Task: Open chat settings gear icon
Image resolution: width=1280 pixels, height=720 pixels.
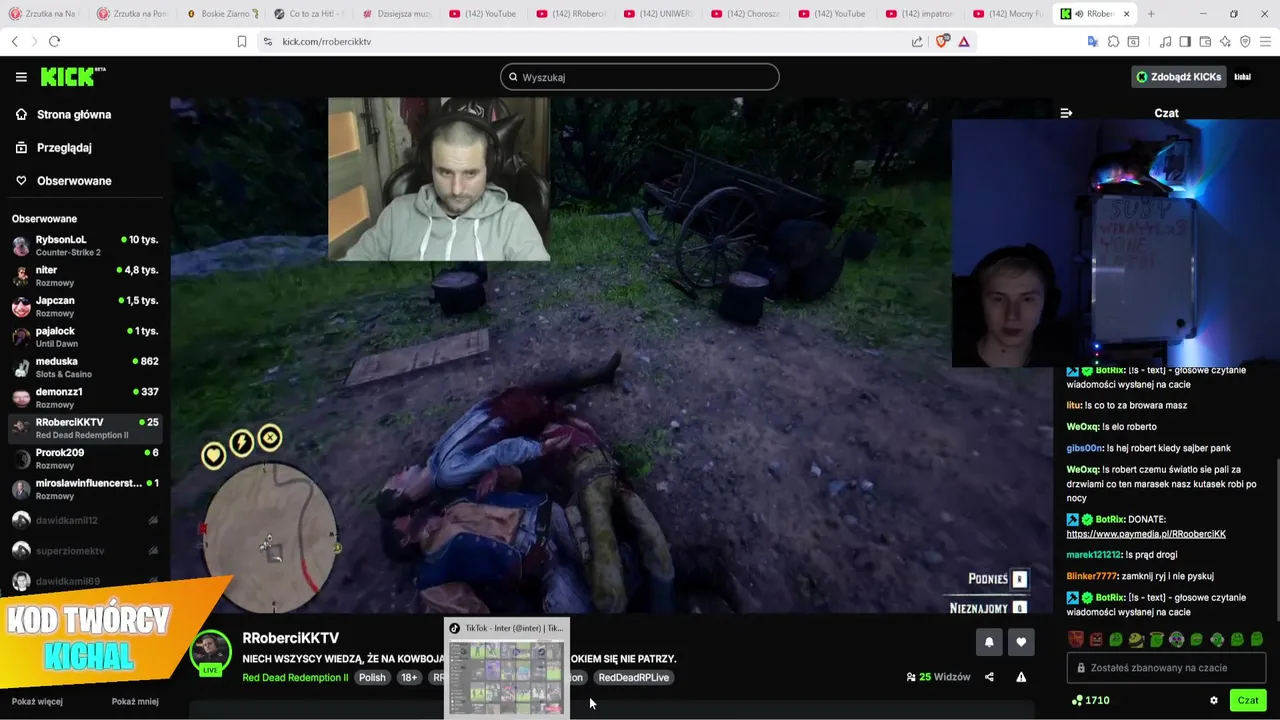Action: point(1214,701)
